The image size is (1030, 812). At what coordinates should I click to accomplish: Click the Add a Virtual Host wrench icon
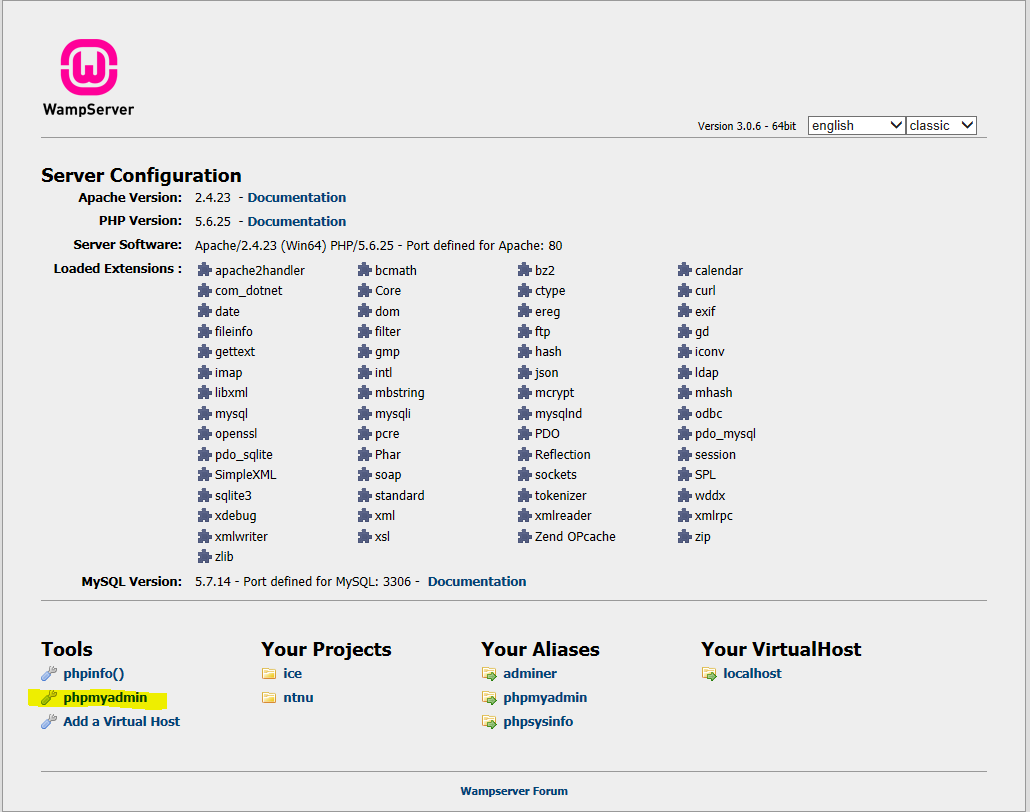point(49,722)
